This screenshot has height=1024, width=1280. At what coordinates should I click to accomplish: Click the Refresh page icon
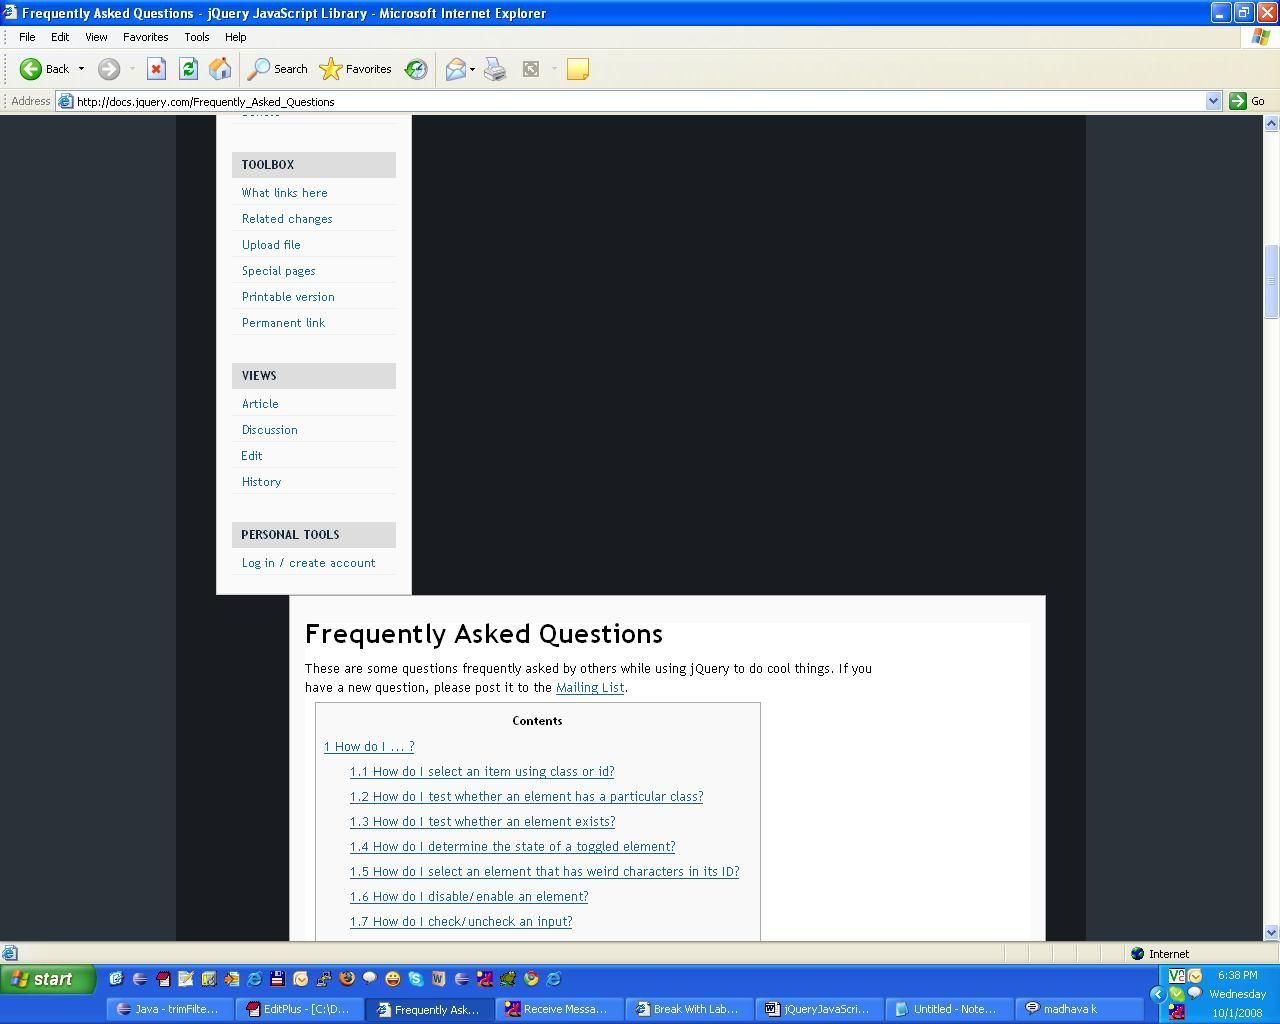[x=188, y=69]
